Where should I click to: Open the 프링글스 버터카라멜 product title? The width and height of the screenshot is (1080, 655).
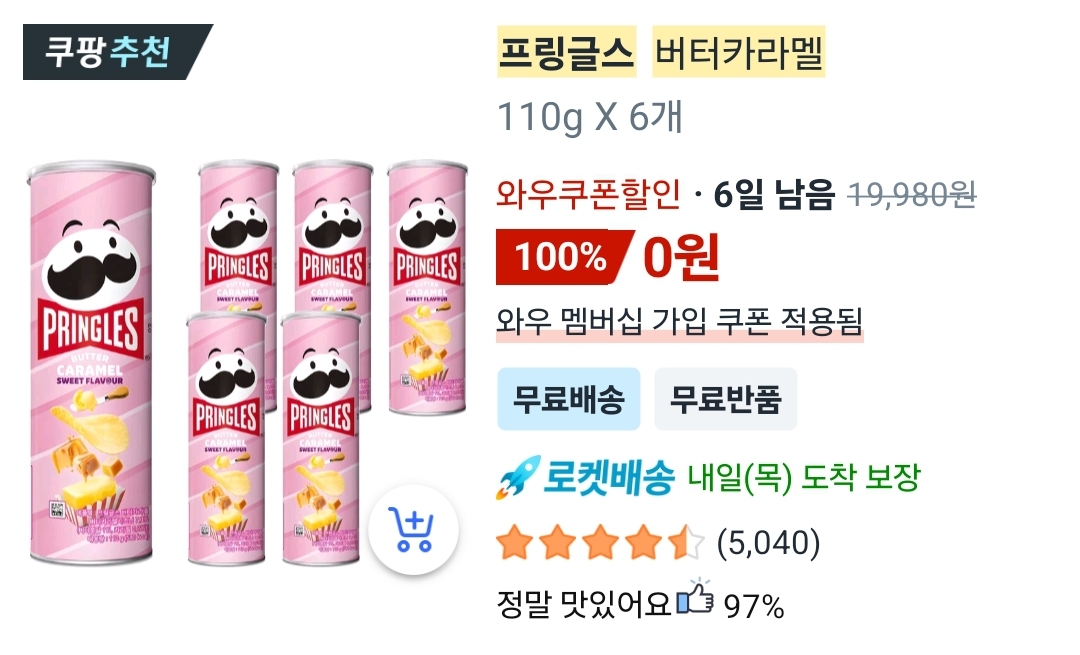point(661,52)
